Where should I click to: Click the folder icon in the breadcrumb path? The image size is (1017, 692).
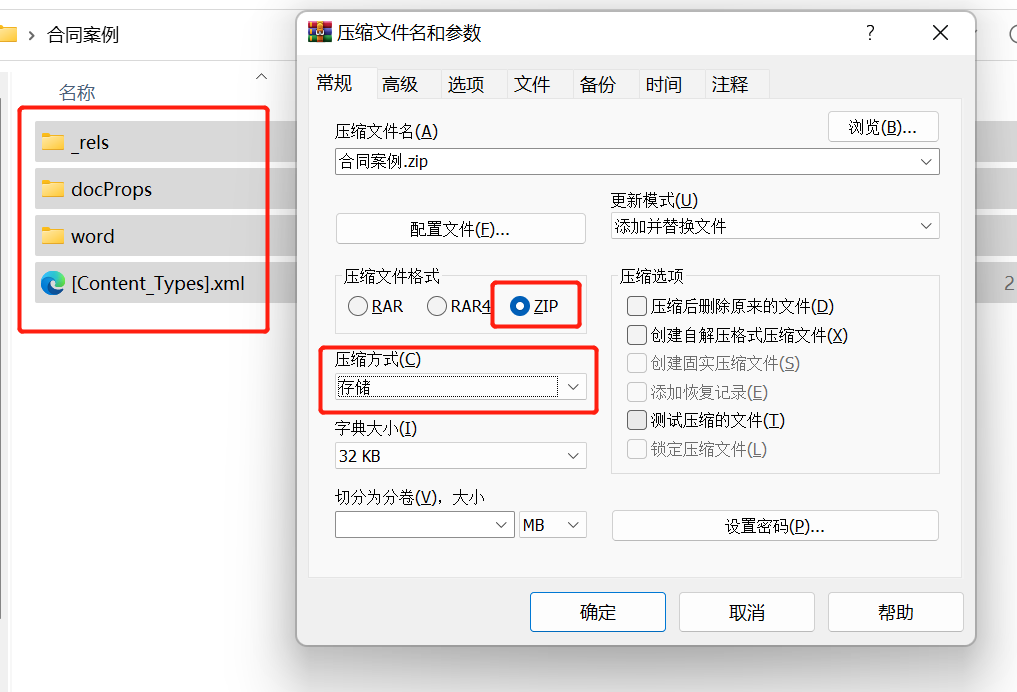tap(7, 34)
